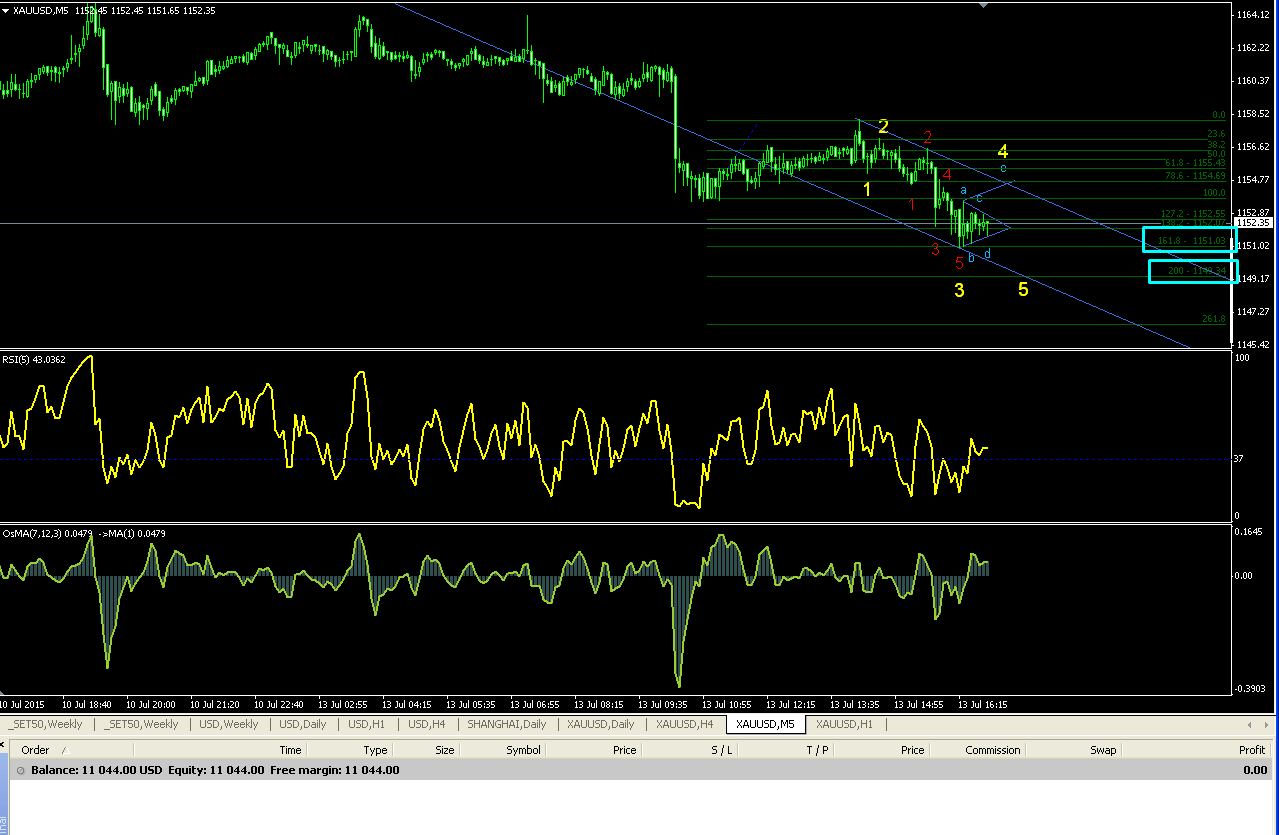
Task: Switch to the USD,H4 chart tab
Action: pyautogui.click(x=428, y=724)
